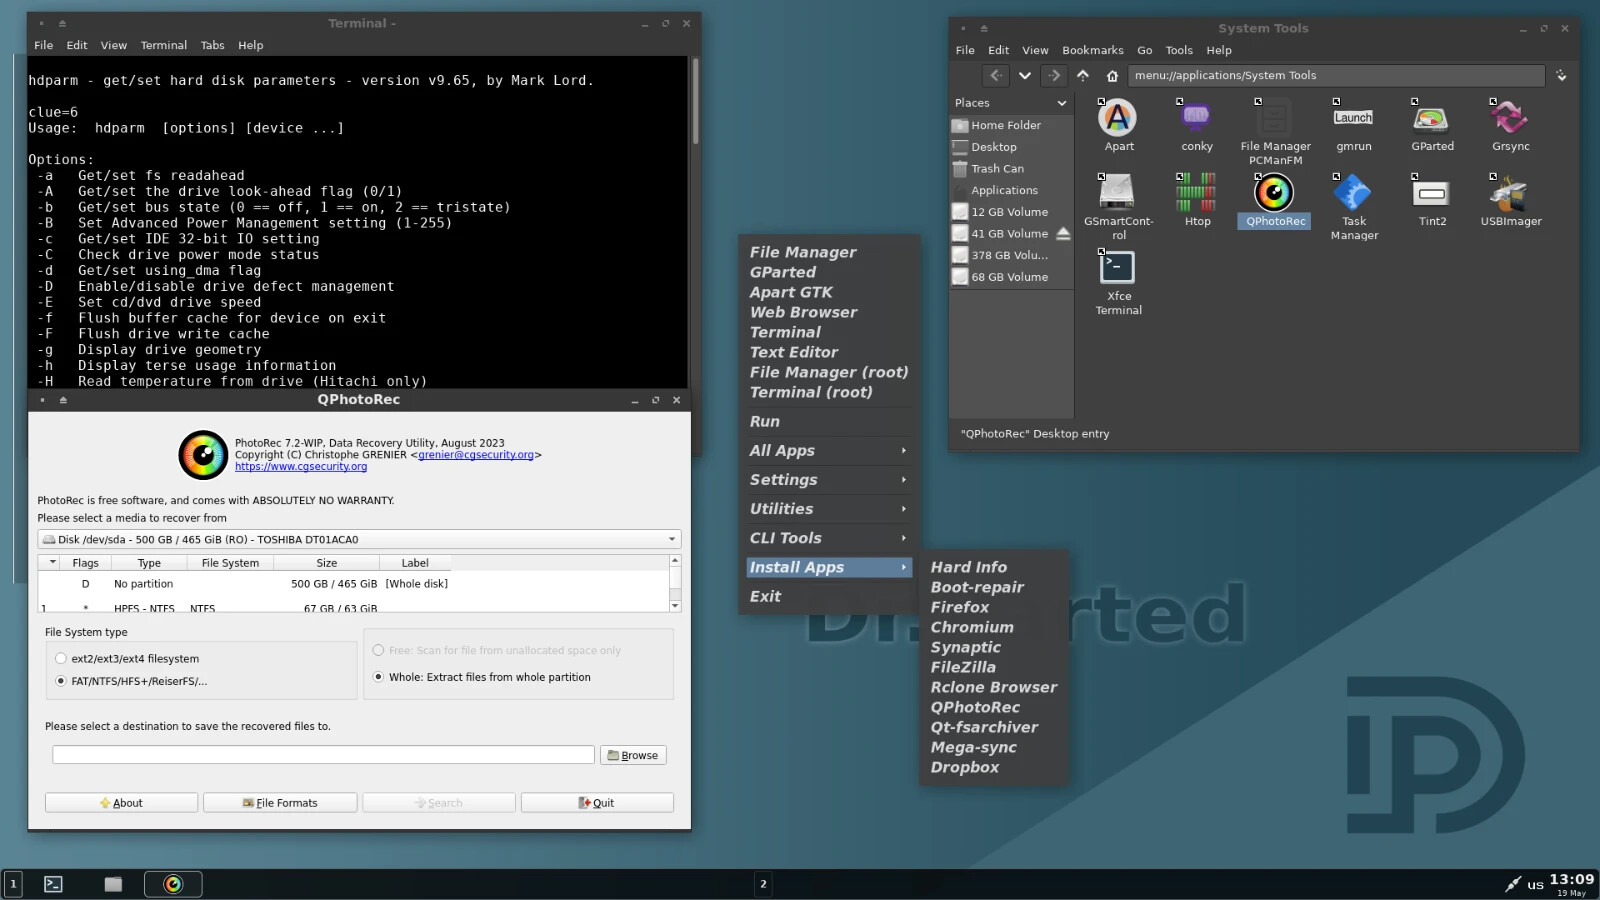1600x900 pixels.
Task: Open the USBImager application icon
Action: 1510,200
